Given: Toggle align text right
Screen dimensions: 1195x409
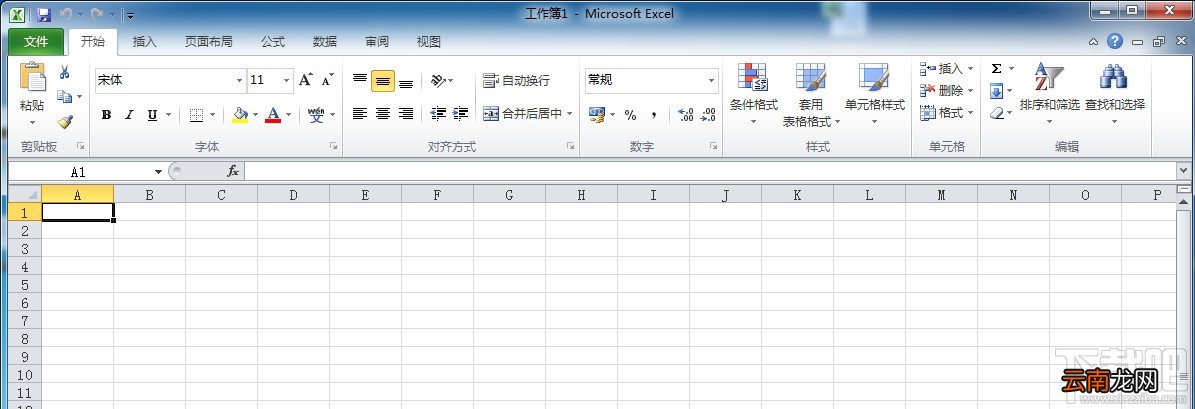Looking at the screenshot, I should (x=406, y=113).
